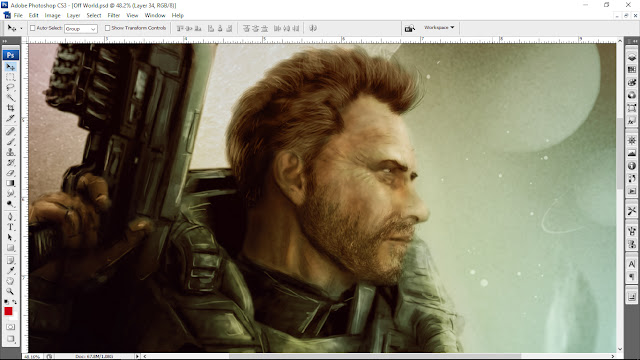Open the Character panel icon in dock

(x=632, y=264)
